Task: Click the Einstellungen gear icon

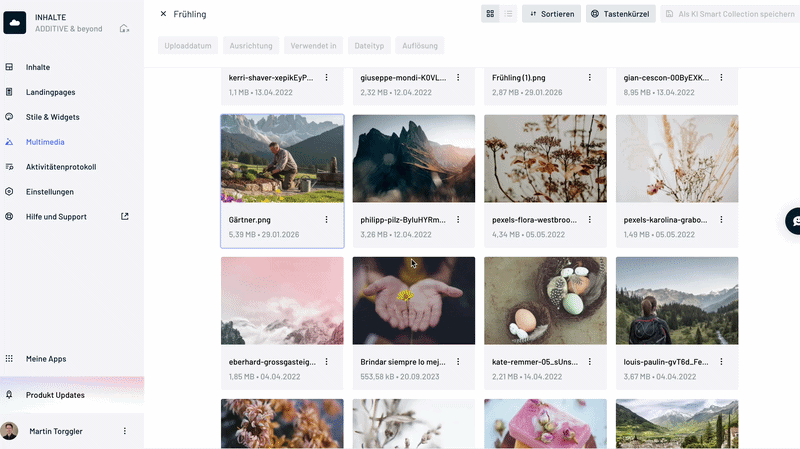Action: [9, 192]
